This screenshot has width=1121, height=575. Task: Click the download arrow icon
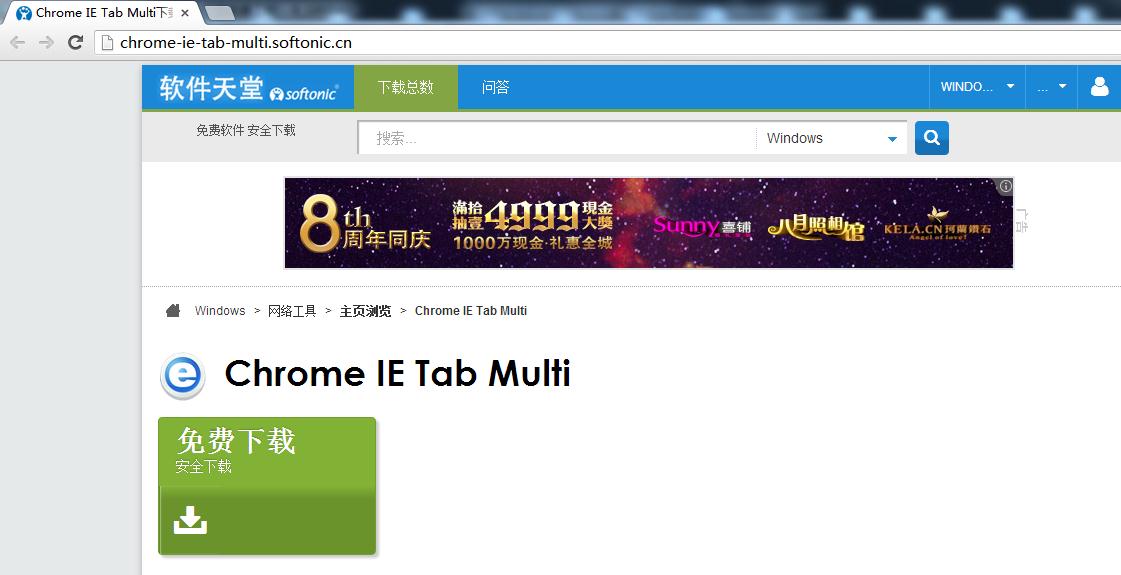(x=190, y=520)
